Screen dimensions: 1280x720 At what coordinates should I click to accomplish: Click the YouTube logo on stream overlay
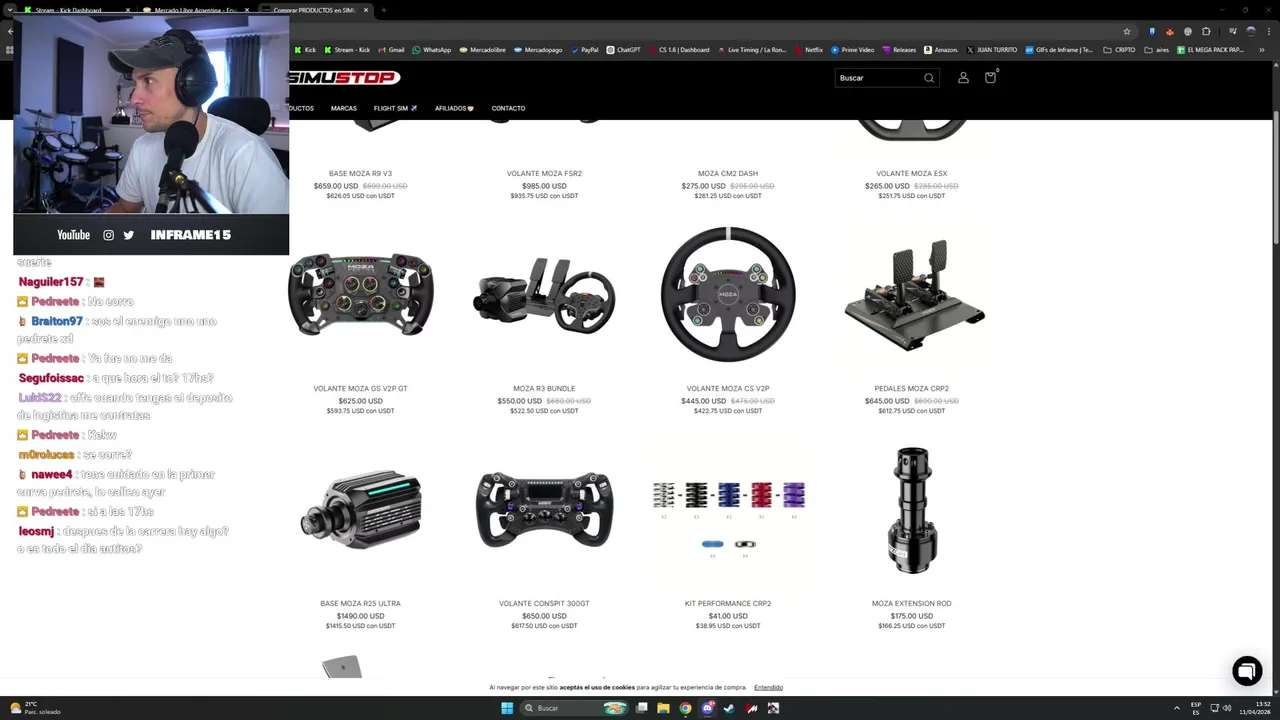click(x=73, y=235)
